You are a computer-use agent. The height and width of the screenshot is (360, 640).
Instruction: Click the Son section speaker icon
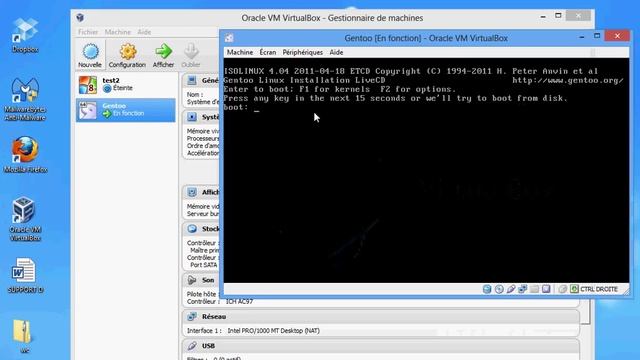[x=191, y=280]
